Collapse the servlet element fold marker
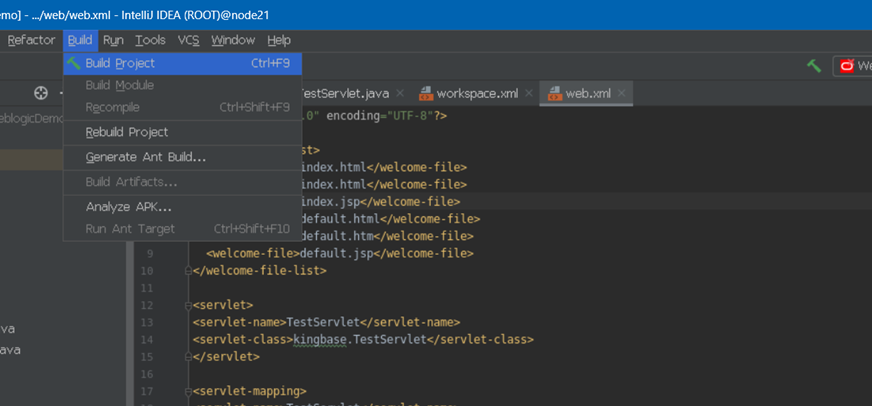 tap(187, 304)
